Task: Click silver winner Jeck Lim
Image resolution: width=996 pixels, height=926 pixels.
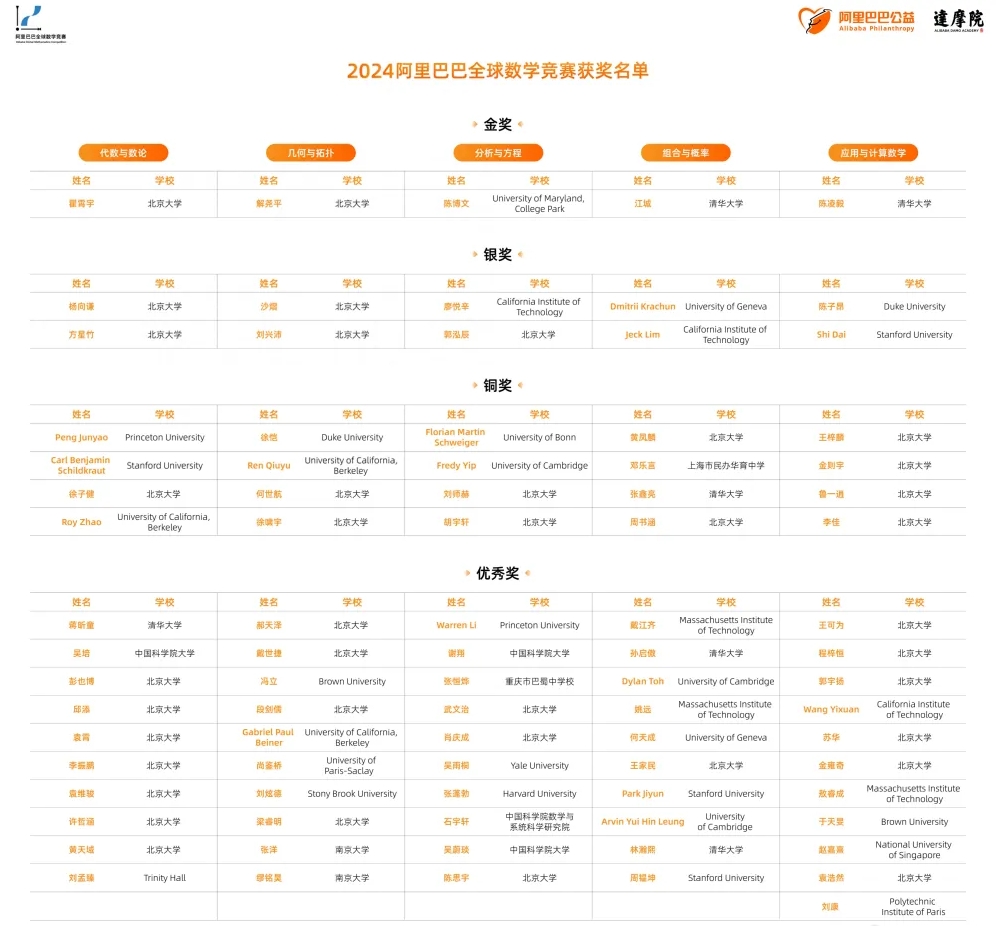Action: click(641, 334)
